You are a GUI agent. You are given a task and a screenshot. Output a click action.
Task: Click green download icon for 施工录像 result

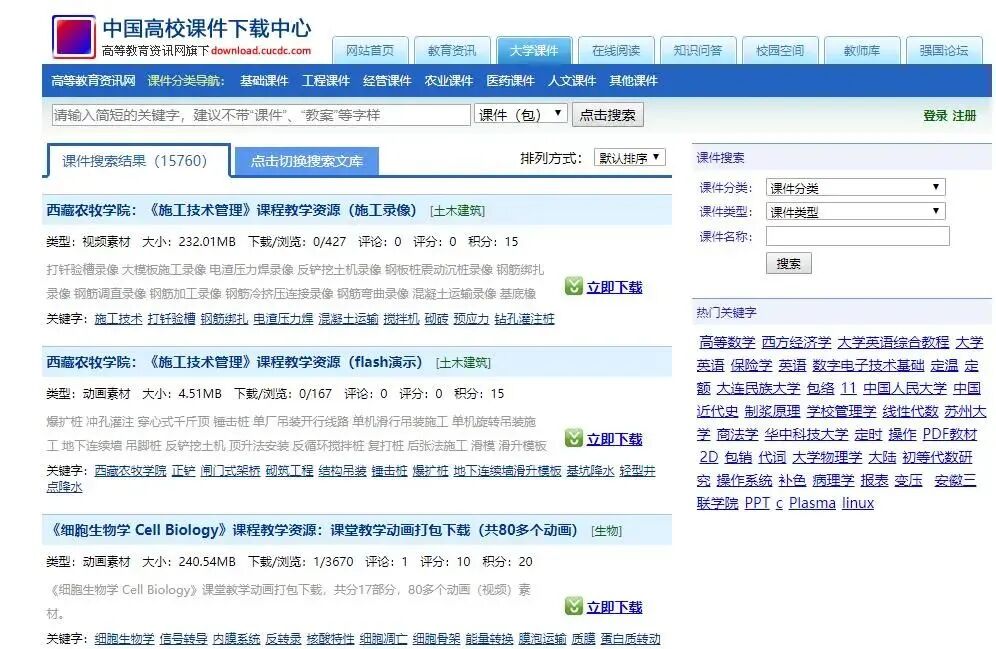tap(575, 287)
